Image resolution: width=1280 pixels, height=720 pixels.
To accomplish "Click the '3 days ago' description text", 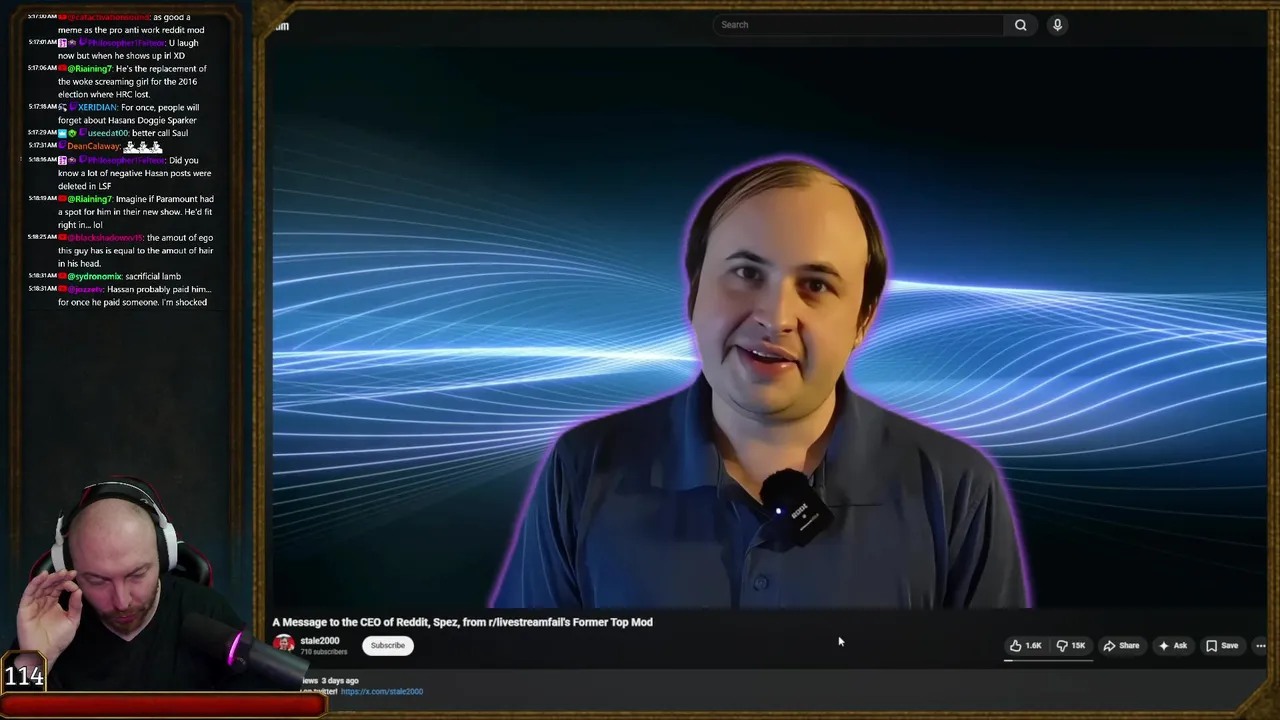I will [x=339, y=681].
